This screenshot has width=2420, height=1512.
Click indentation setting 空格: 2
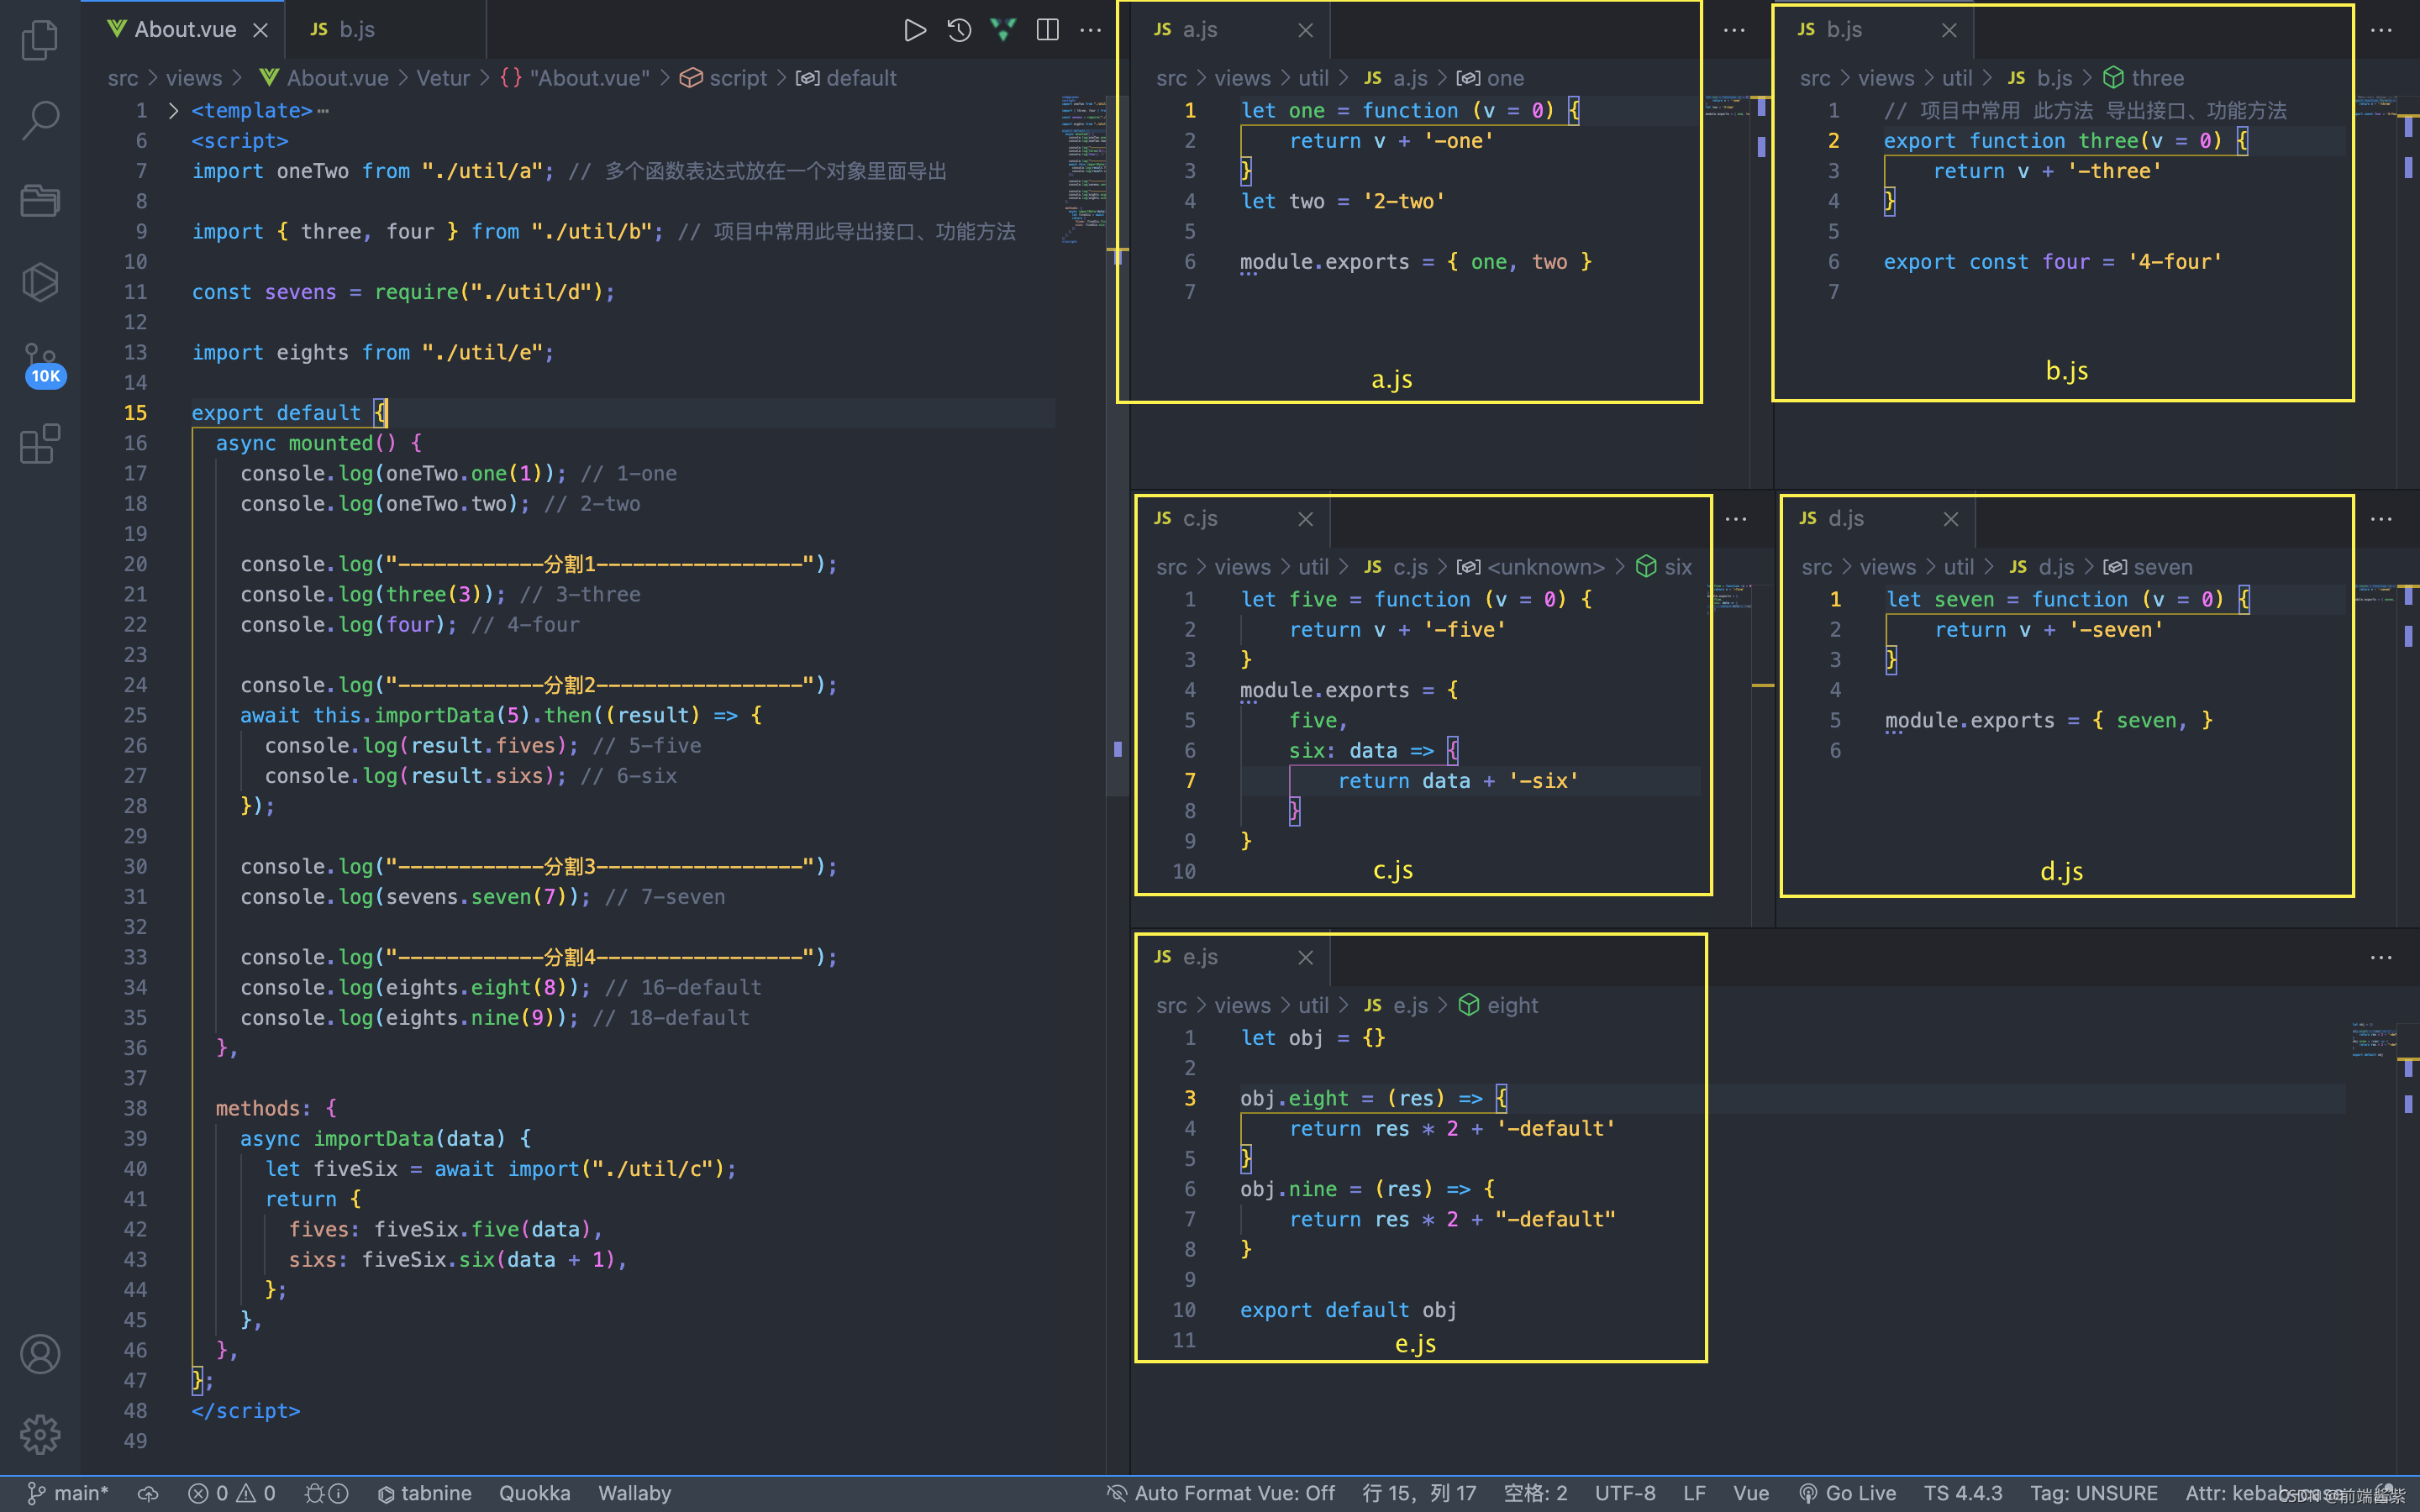(1536, 1493)
